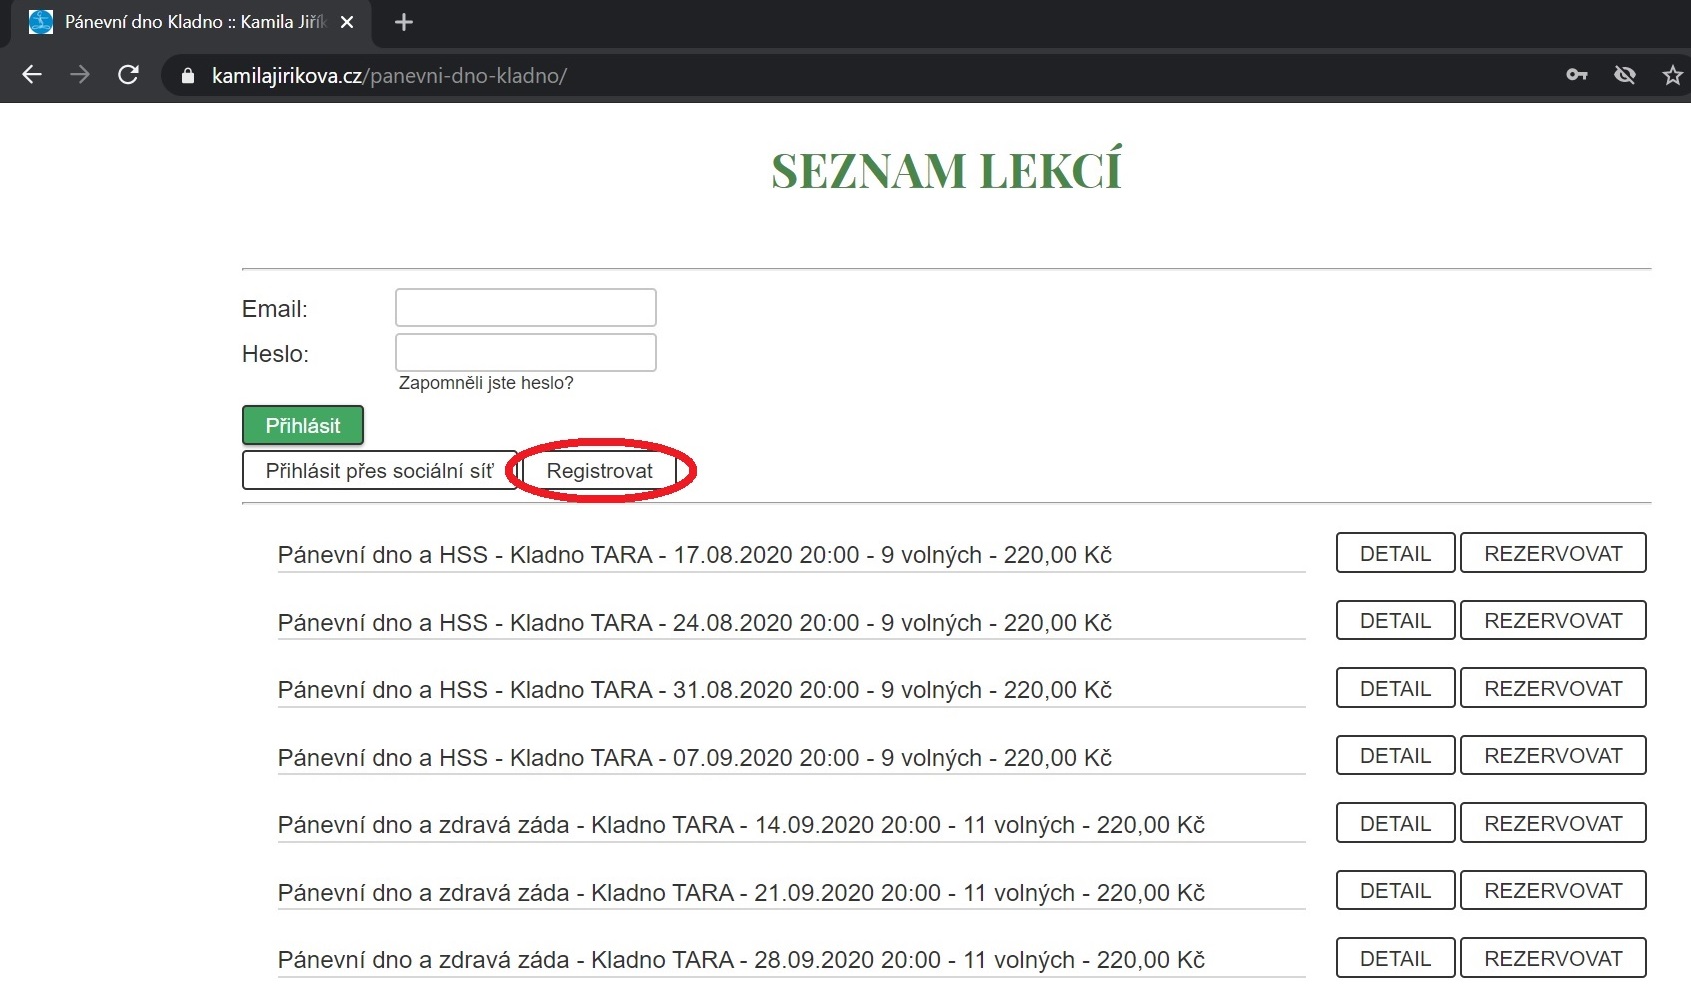Viewport: 1691px width, 995px height.
Task: Click the padlock site security icon
Action: pos(187,76)
